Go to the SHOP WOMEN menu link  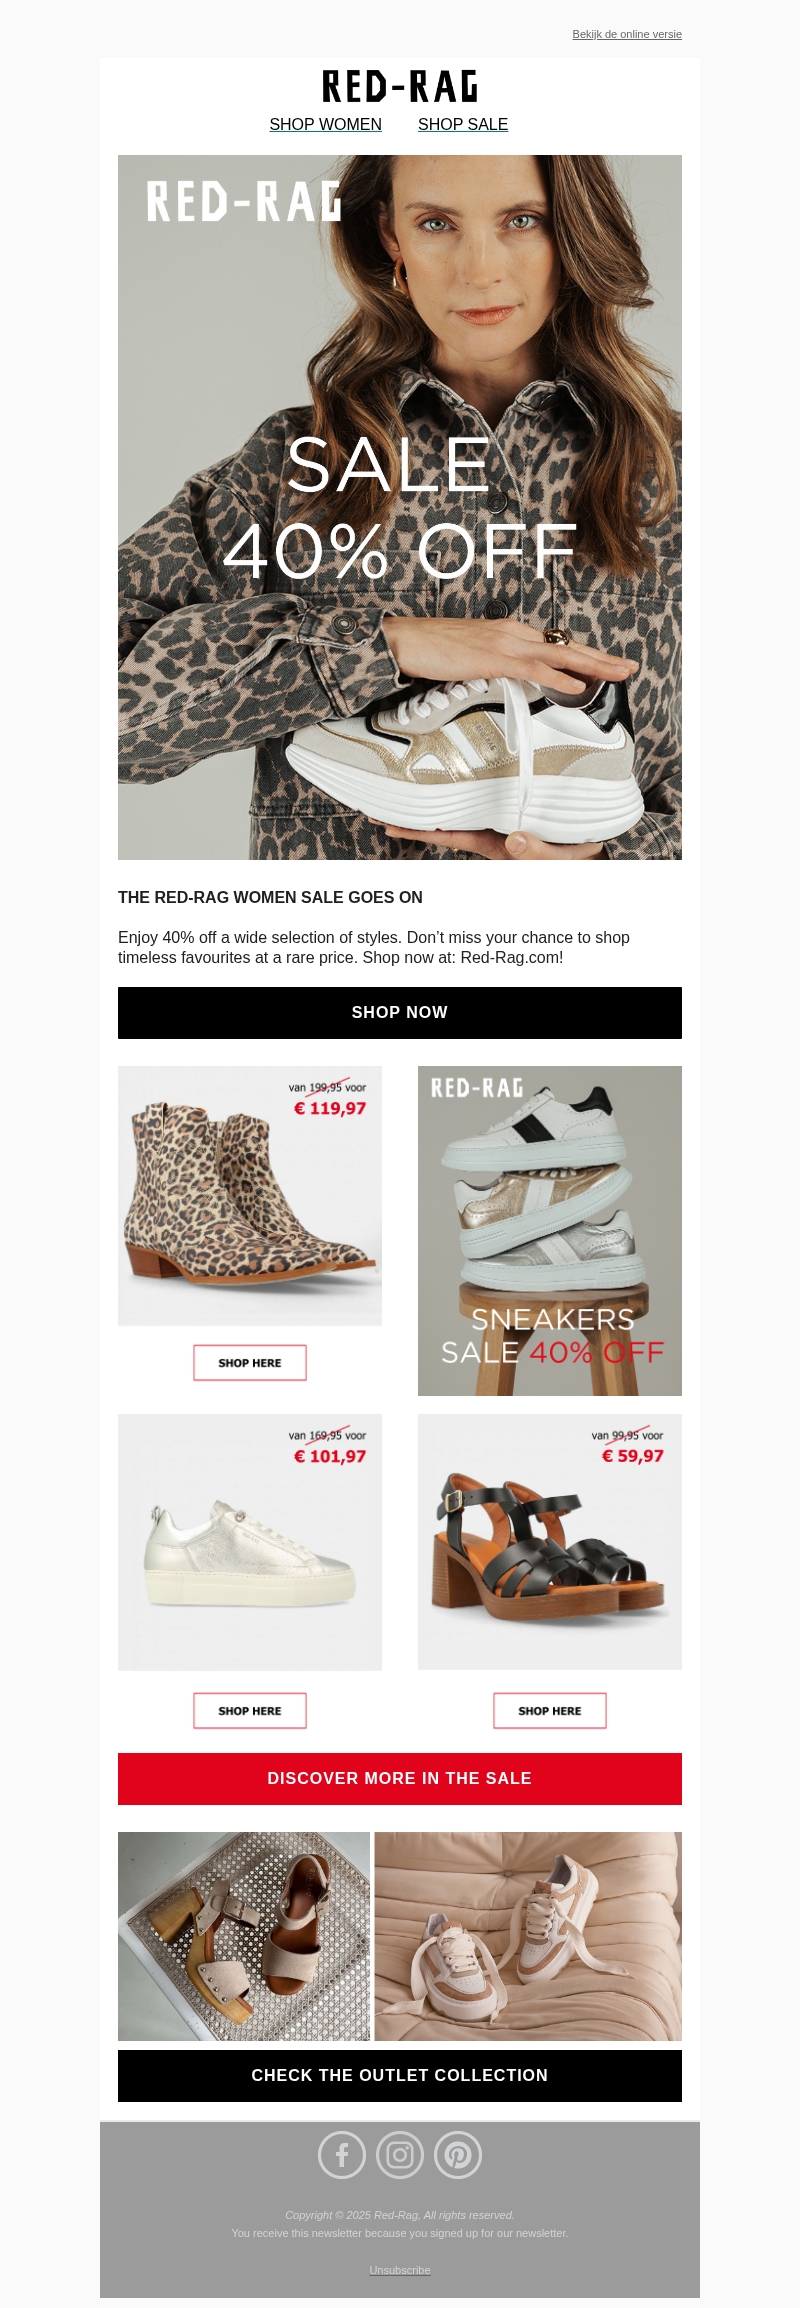(325, 125)
